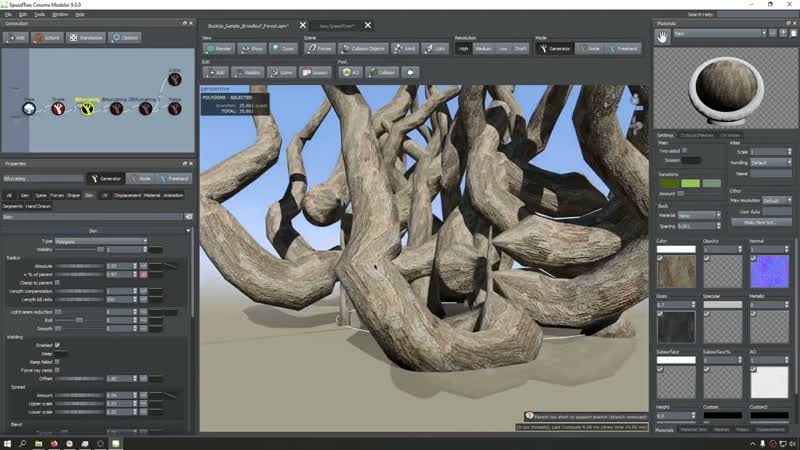Viewport: 800px width, 450px height.
Task: Select Medium resolution button
Action: point(483,48)
